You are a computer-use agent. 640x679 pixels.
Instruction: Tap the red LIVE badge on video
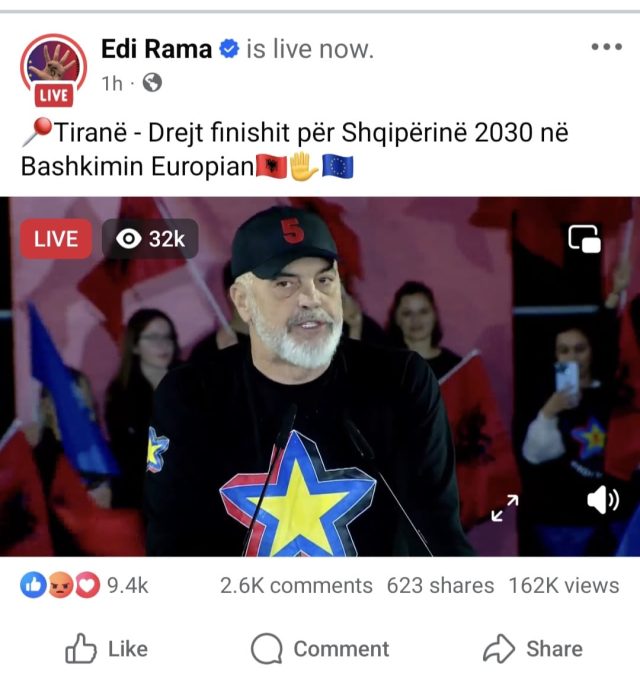[x=56, y=239]
